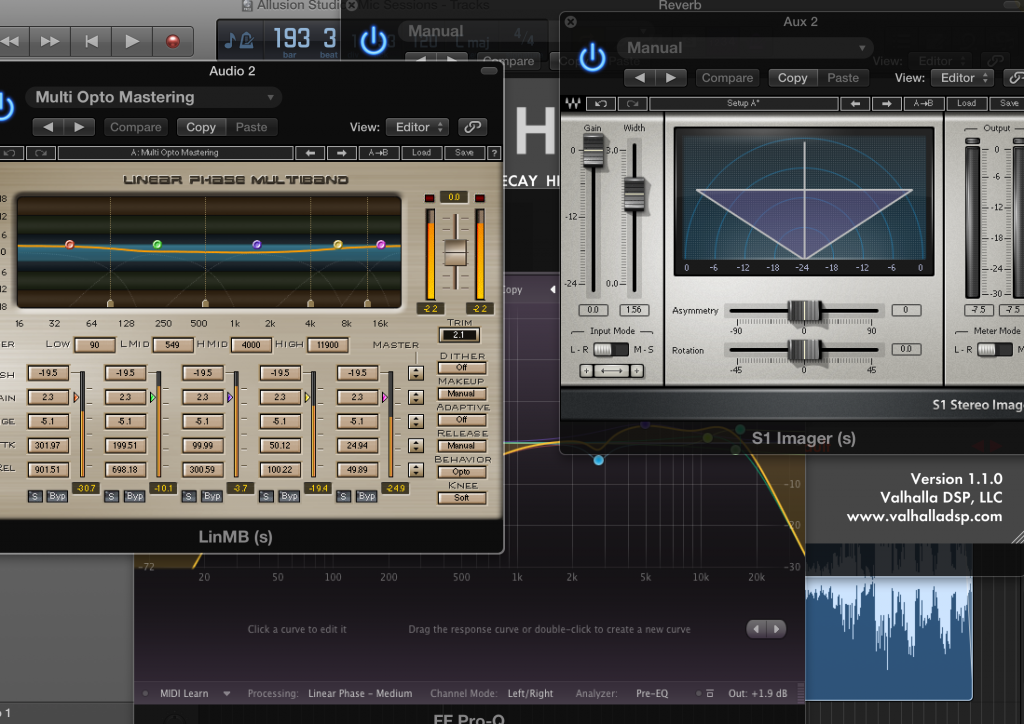Click the S1 Imager undo icon

pos(601,103)
